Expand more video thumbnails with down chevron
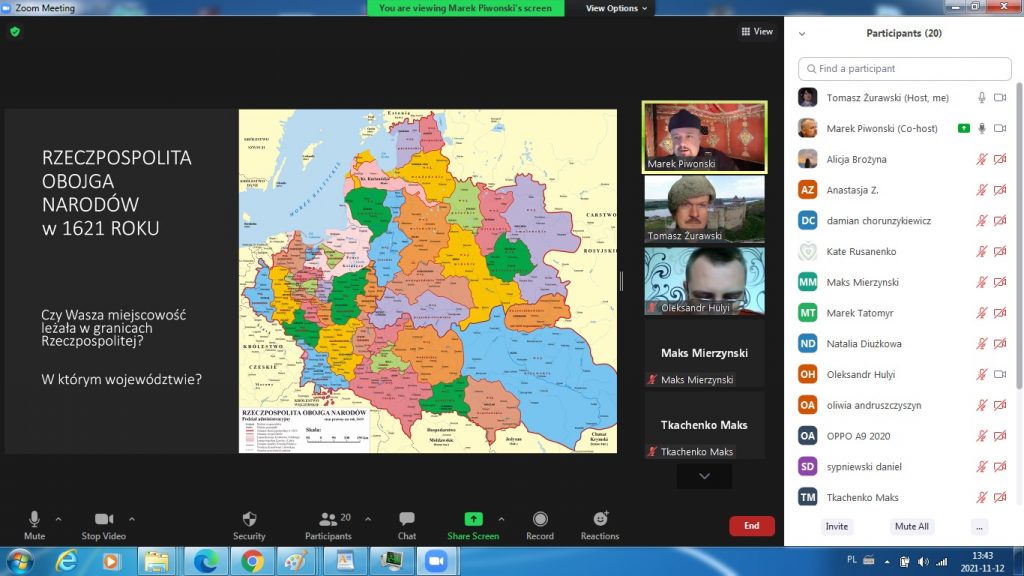Image resolution: width=1024 pixels, height=576 pixels. point(704,477)
